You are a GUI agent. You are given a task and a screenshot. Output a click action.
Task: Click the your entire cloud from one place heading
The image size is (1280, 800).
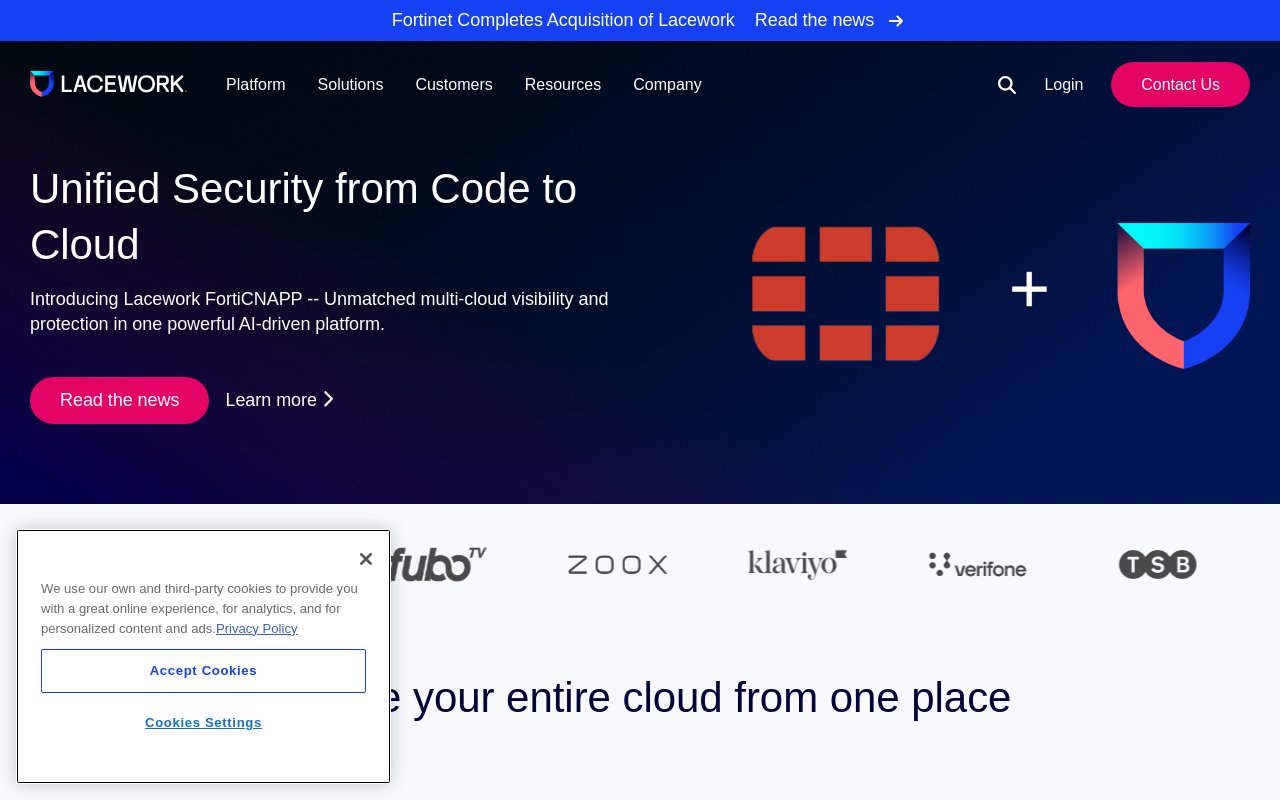712,697
